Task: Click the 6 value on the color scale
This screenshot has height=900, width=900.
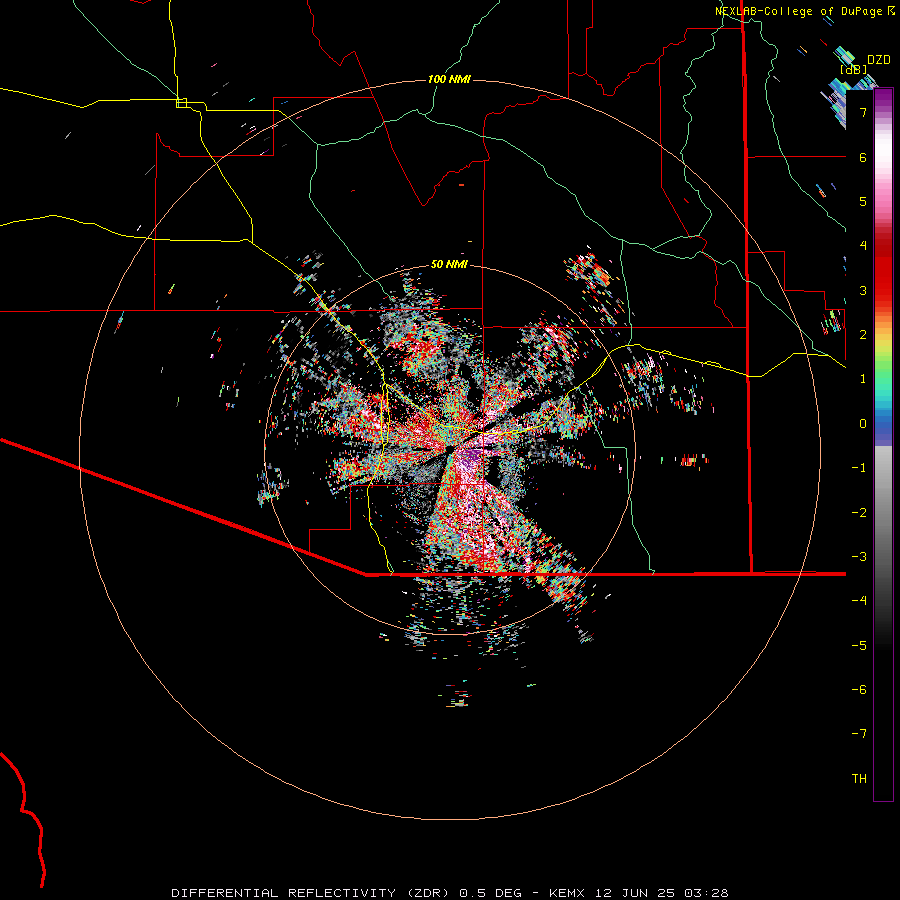Action: [863, 157]
